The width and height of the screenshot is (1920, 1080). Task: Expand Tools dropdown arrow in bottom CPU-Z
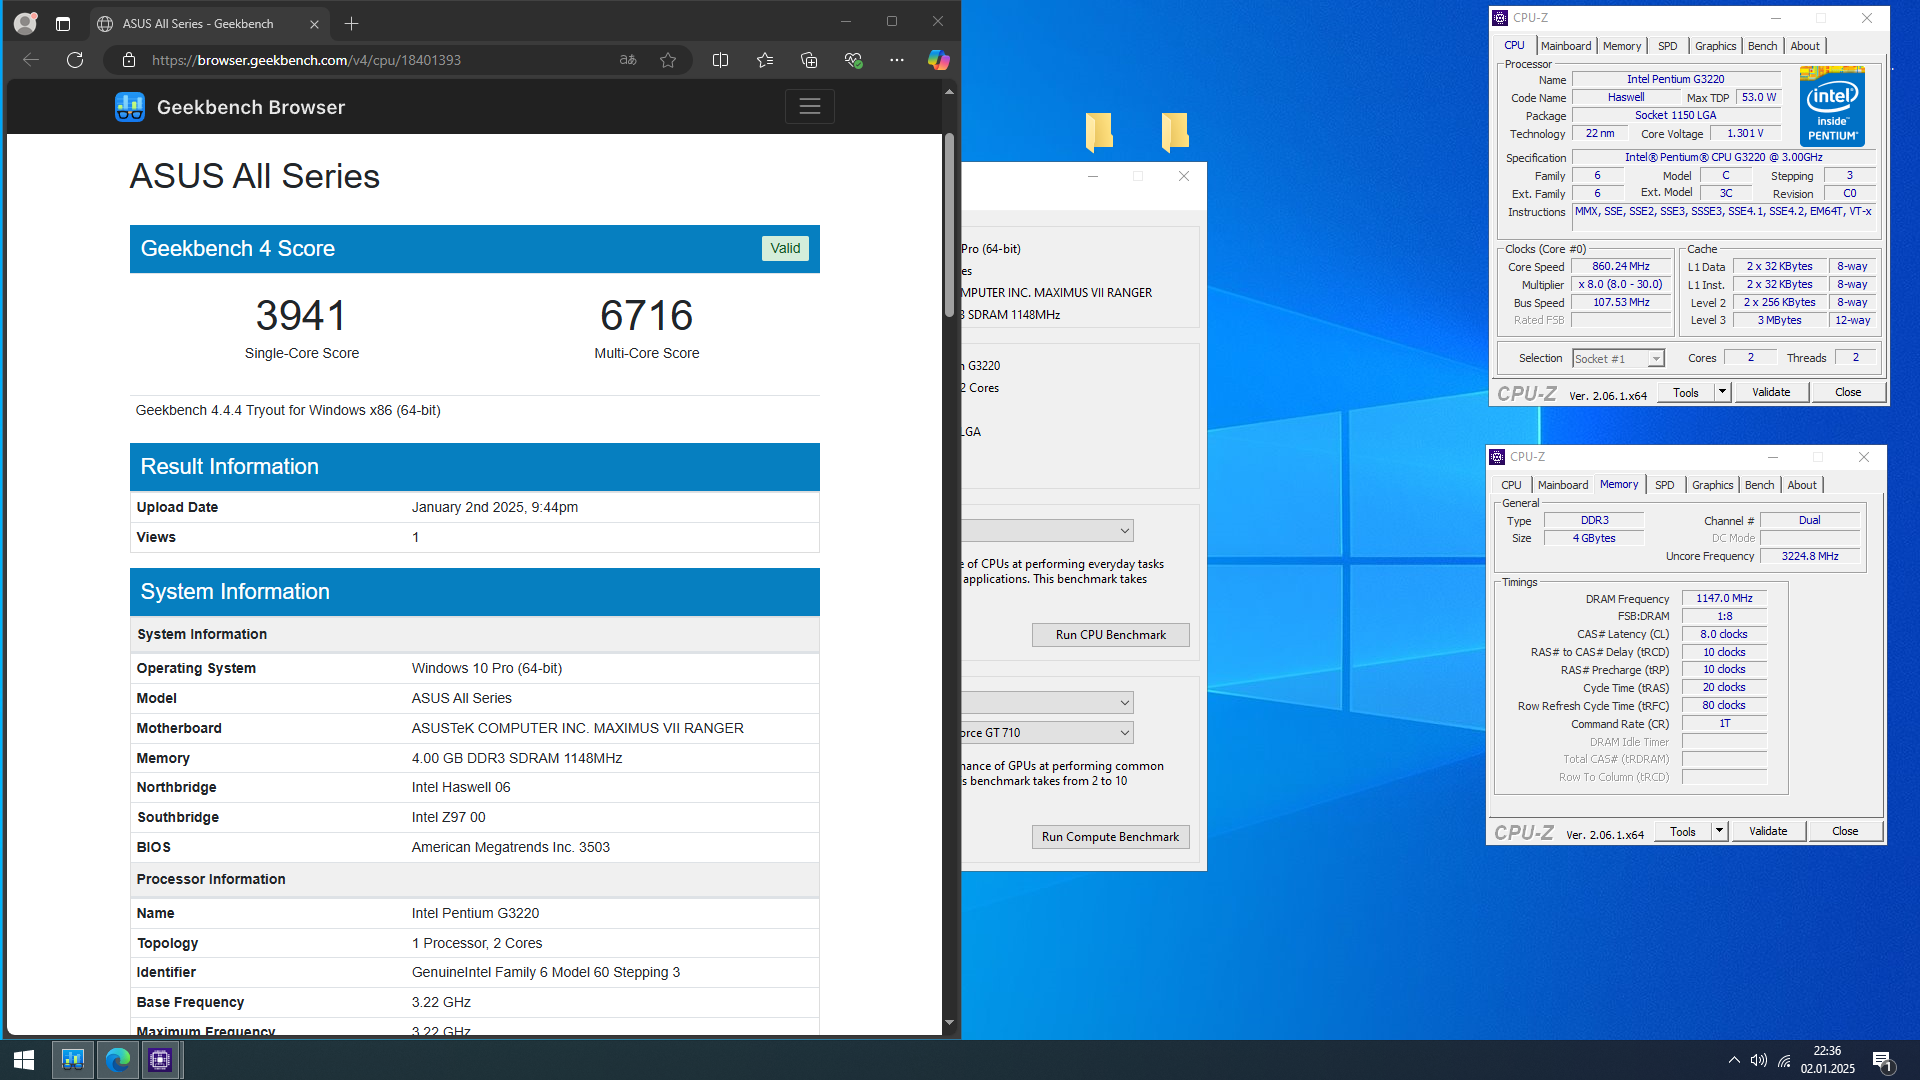pyautogui.click(x=1719, y=831)
